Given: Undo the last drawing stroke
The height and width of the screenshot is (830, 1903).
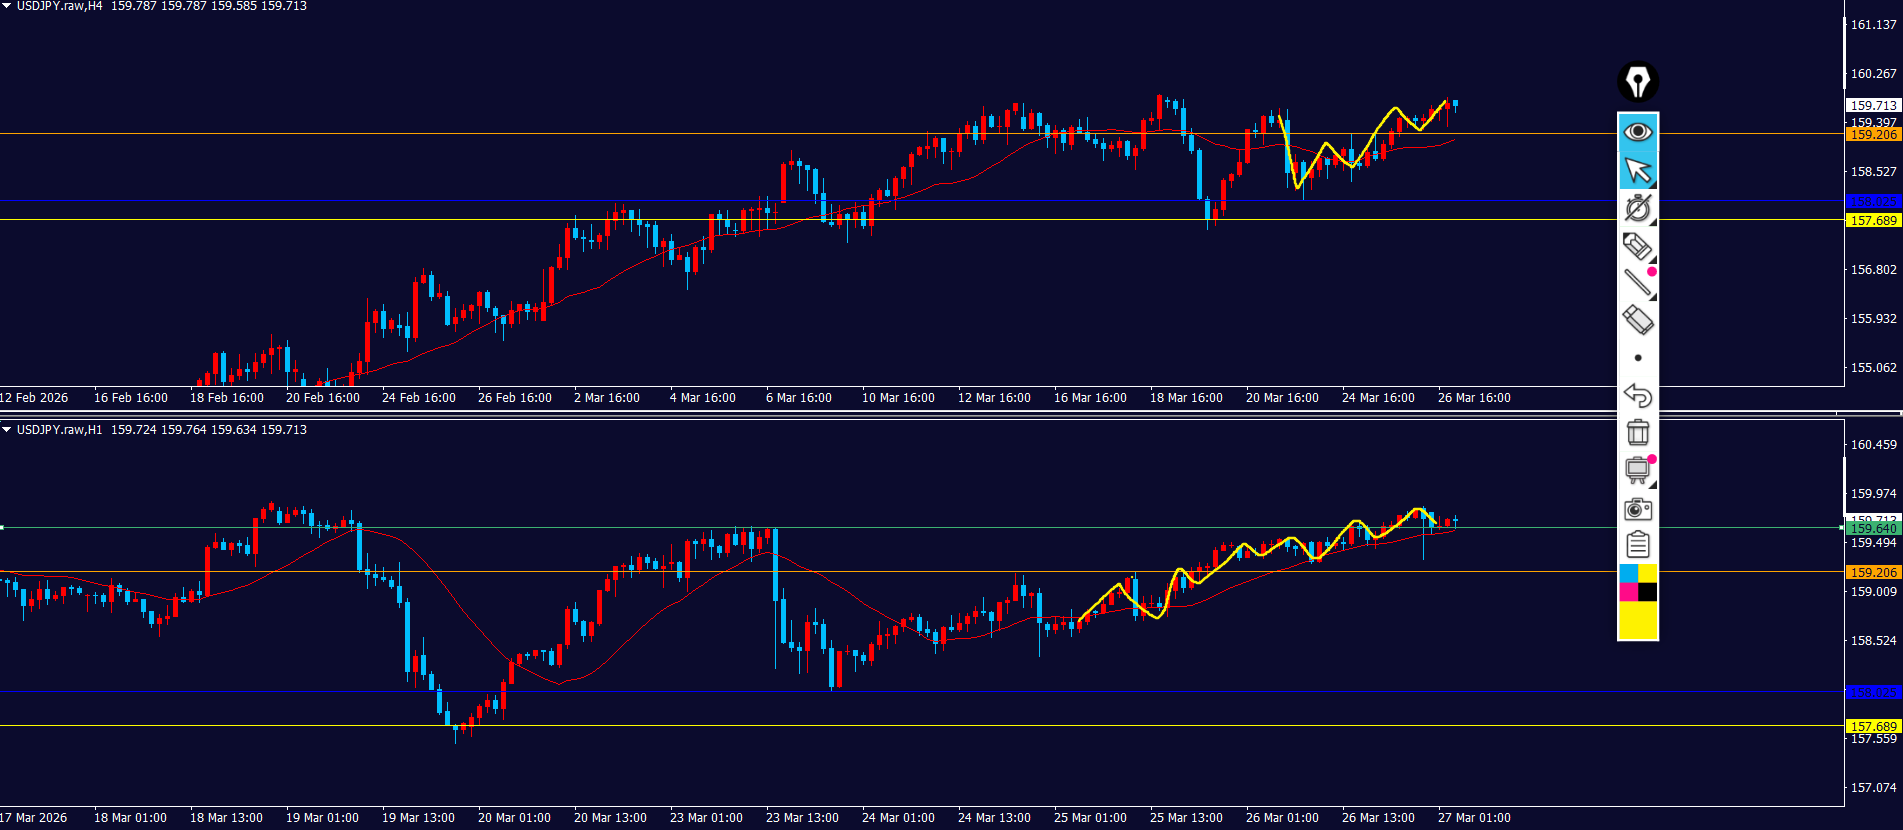Looking at the screenshot, I should coord(1637,395).
